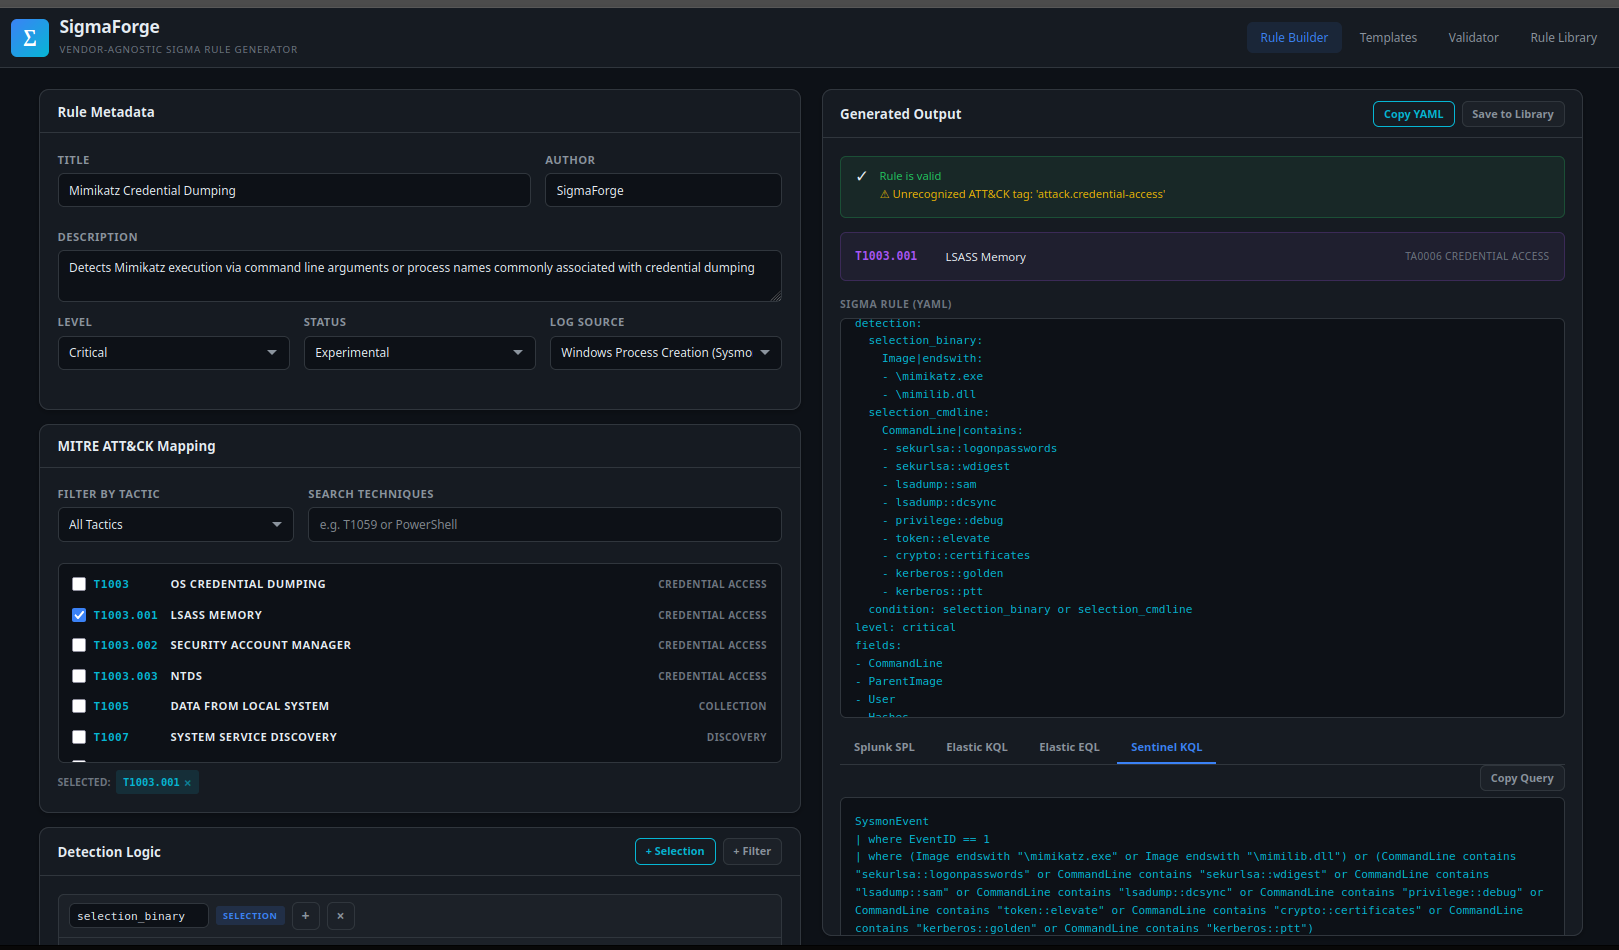
Task: Tick the T1003.003 NTDS checkbox
Action: point(79,676)
